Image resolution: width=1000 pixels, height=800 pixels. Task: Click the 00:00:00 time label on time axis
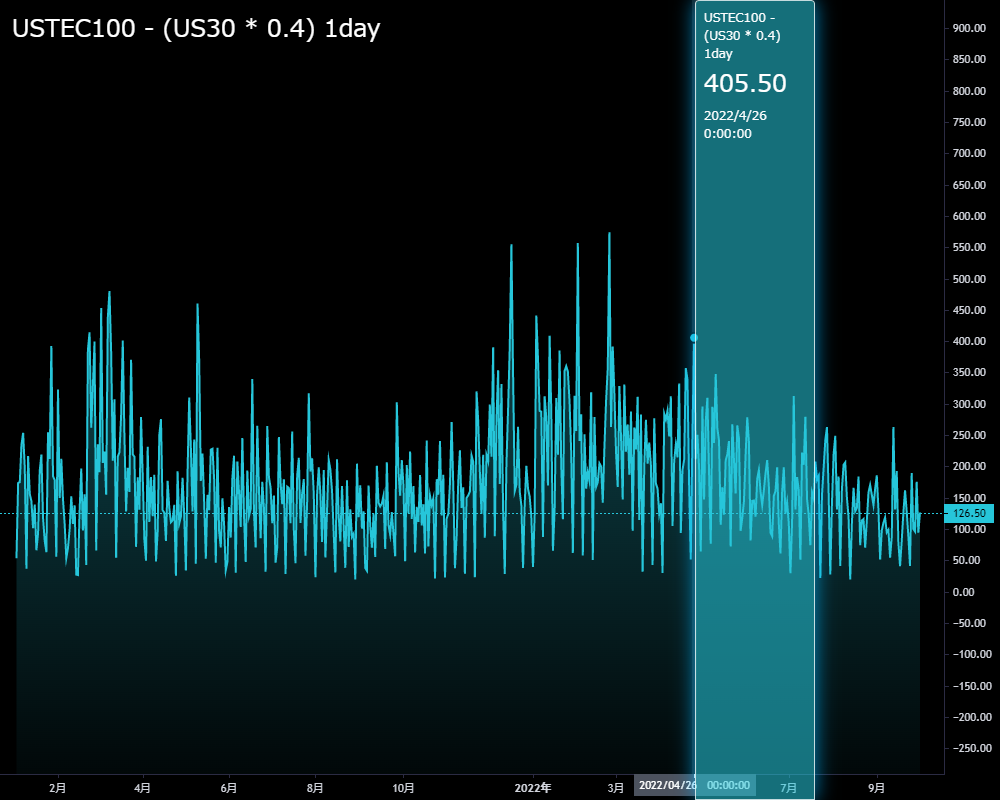click(x=728, y=786)
